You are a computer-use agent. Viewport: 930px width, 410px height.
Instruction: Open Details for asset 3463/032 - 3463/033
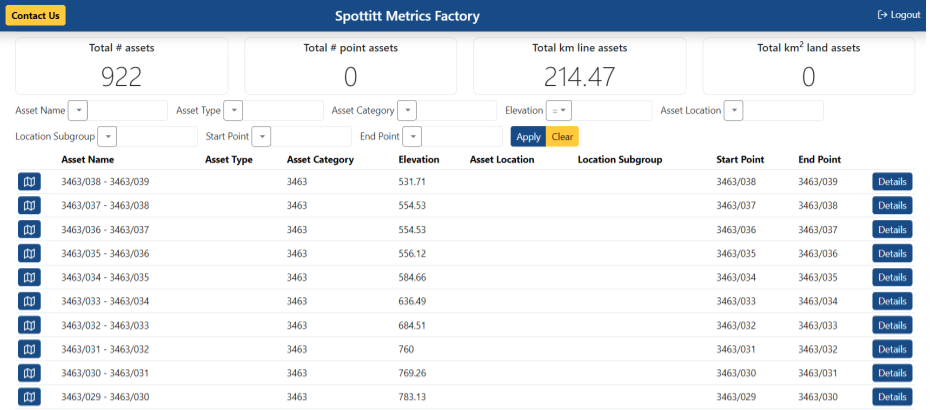coord(892,326)
